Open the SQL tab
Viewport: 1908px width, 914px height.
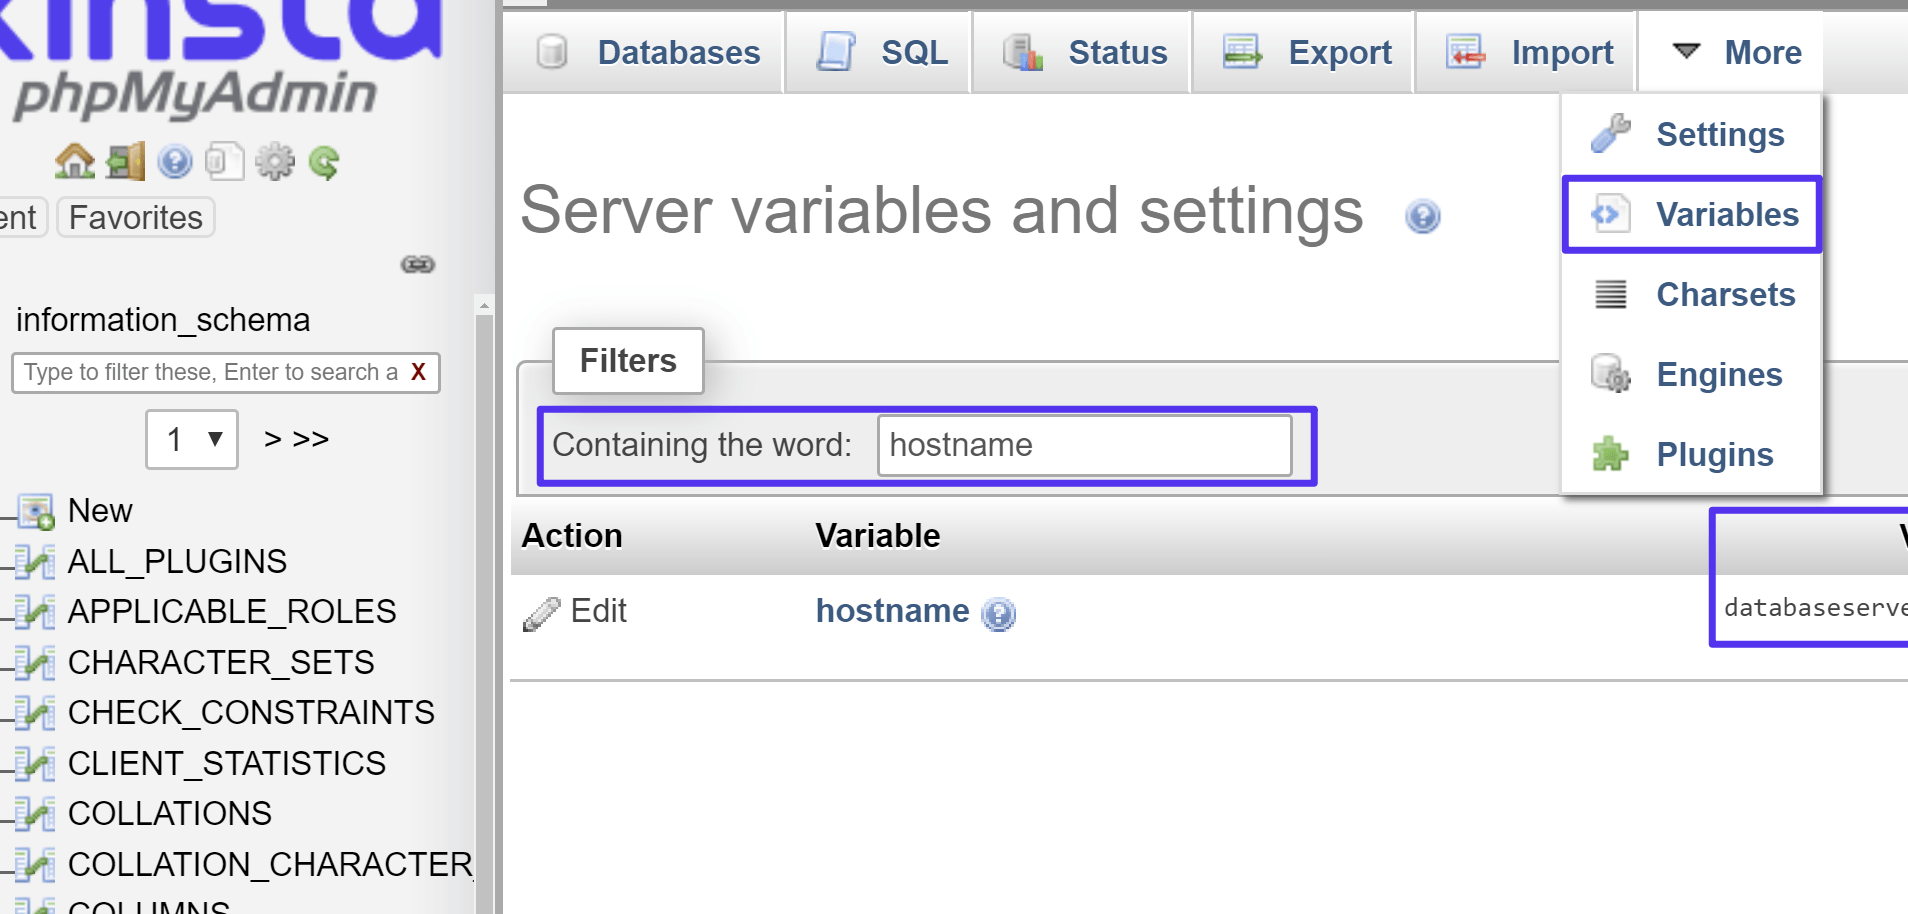pos(877,52)
